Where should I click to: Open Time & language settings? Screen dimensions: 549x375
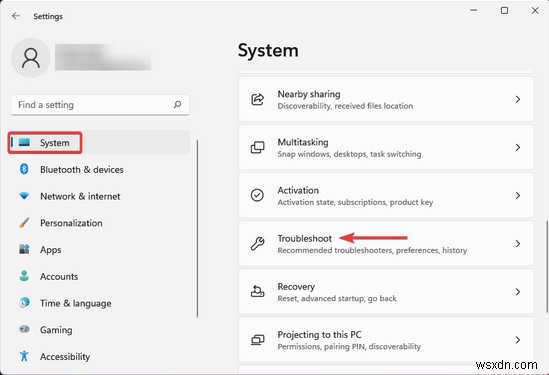point(76,303)
